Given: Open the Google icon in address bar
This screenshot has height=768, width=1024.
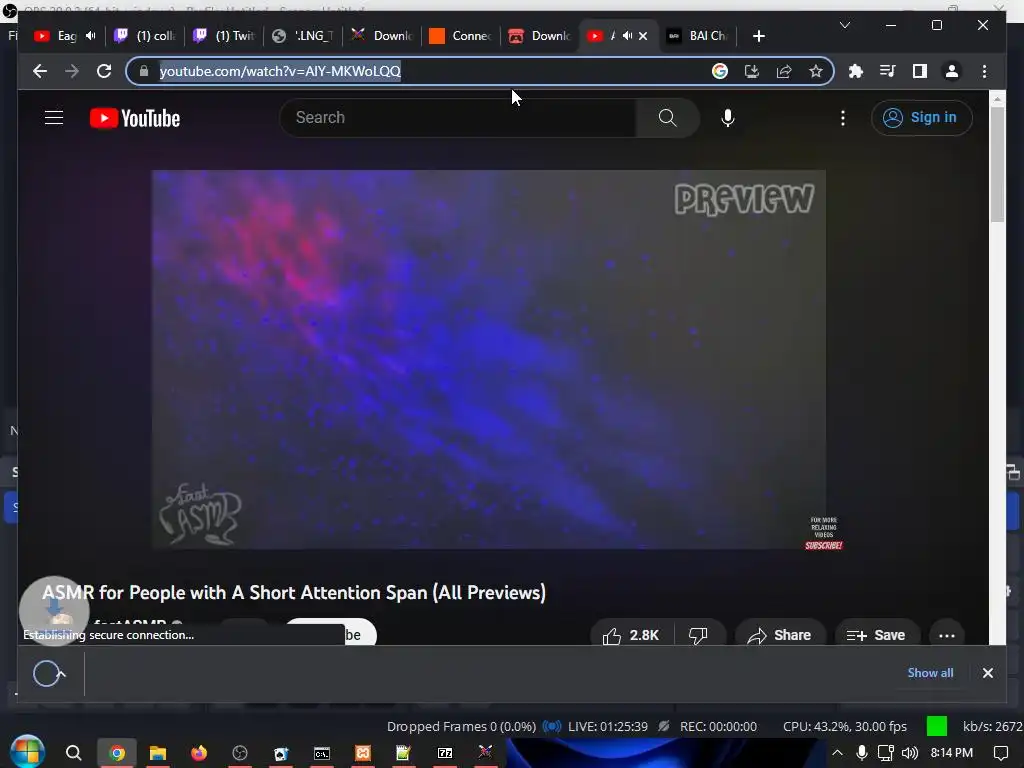Looking at the screenshot, I should (720, 71).
